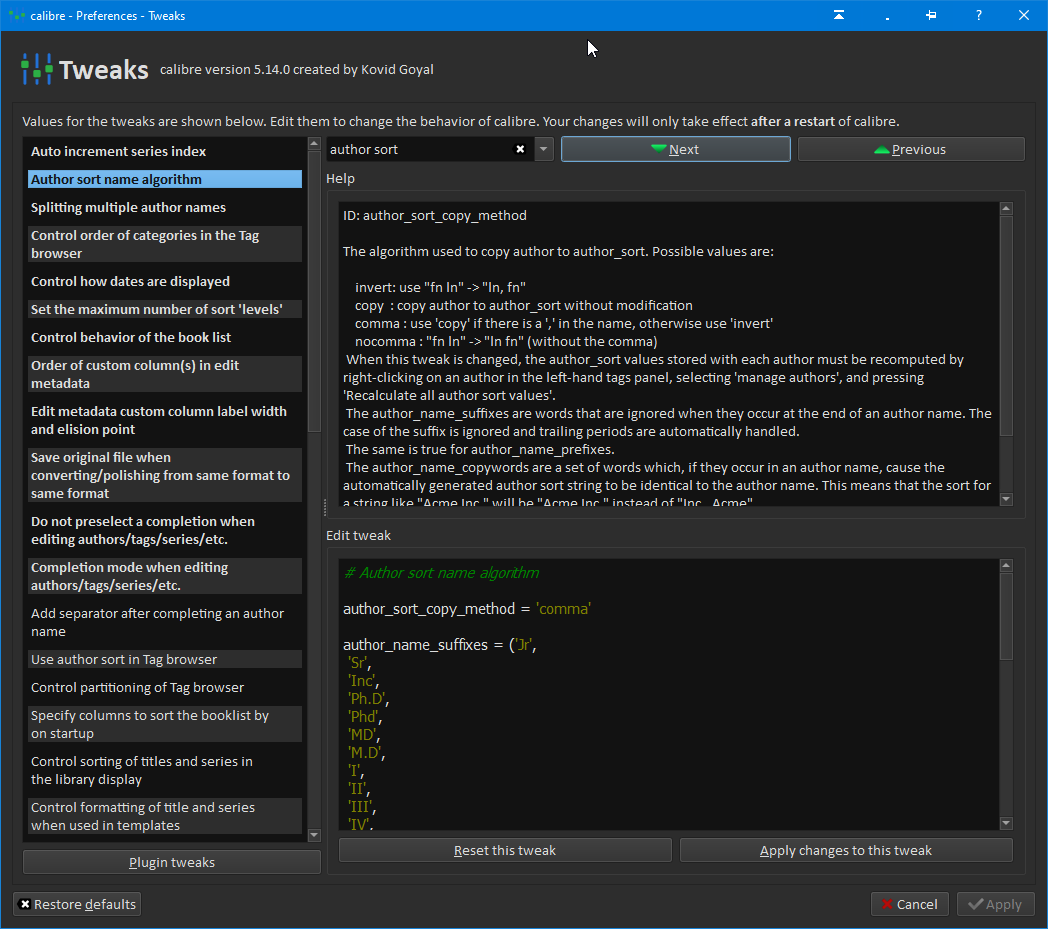Restore defaults for all tweaks
This screenshot has height=929, width=1048.
[x=77, y=904]
